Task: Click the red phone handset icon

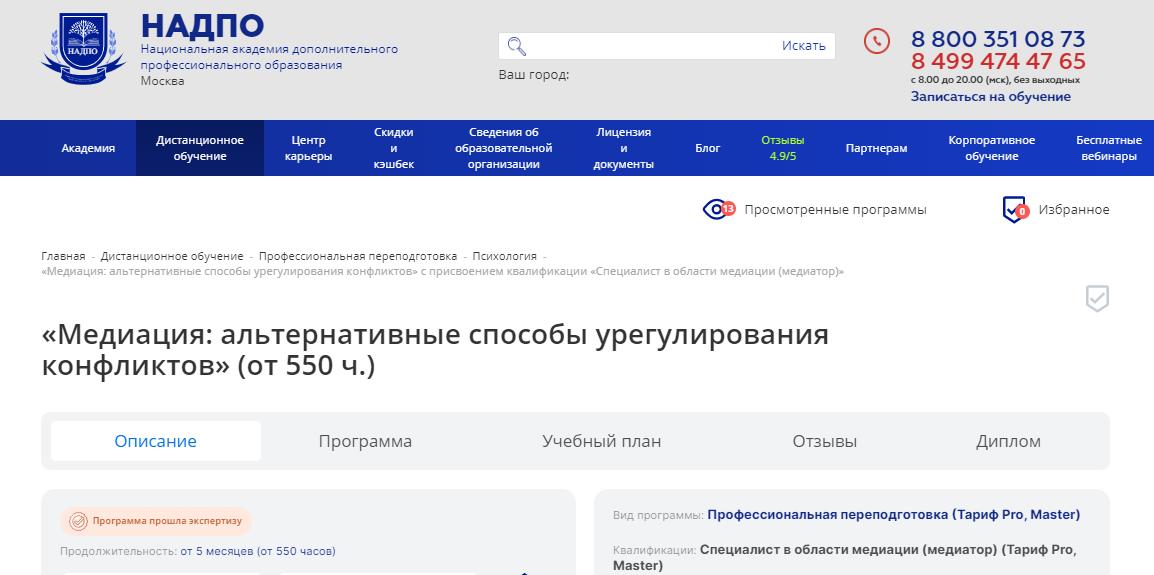Action: click(877, 41)
